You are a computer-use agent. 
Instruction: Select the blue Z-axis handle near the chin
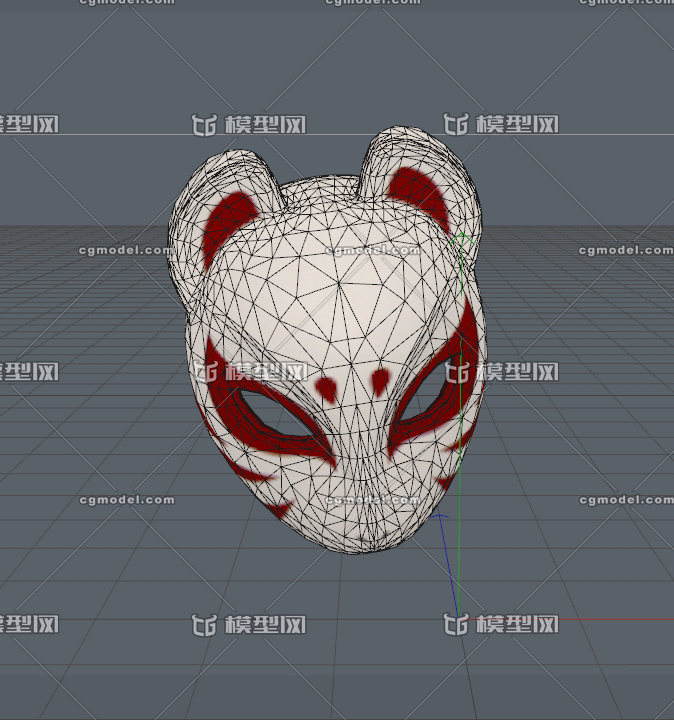coord(440,517)
